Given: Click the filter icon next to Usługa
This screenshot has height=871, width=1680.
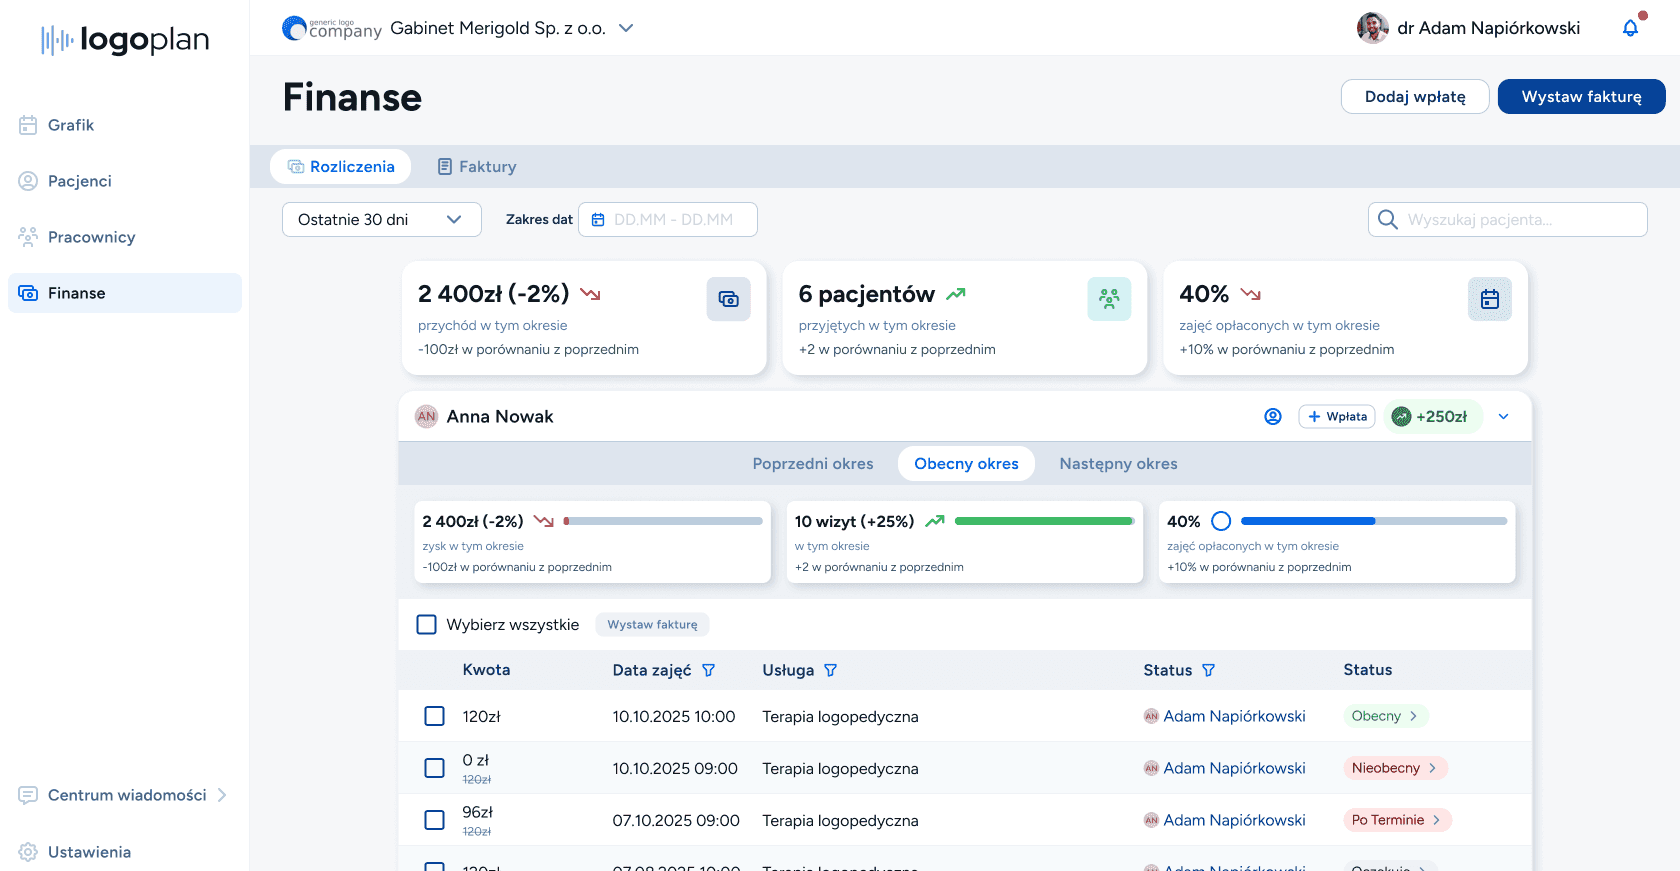Looking at the screenshot, I should (830, 670).
